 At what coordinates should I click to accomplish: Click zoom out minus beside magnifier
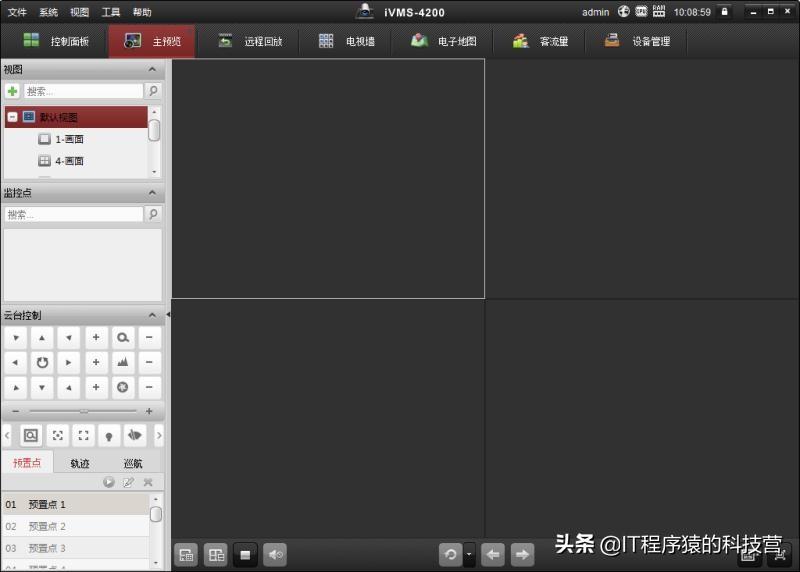[149, 338]
